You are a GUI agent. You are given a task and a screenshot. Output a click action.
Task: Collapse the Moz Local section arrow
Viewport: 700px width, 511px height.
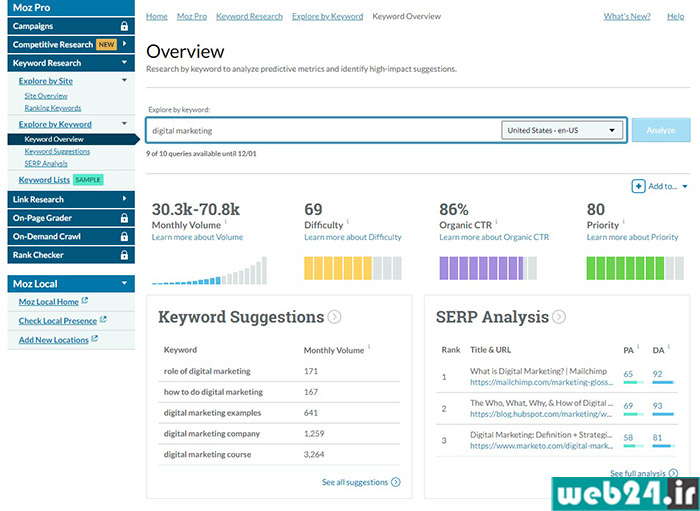[x=125, y=283]
